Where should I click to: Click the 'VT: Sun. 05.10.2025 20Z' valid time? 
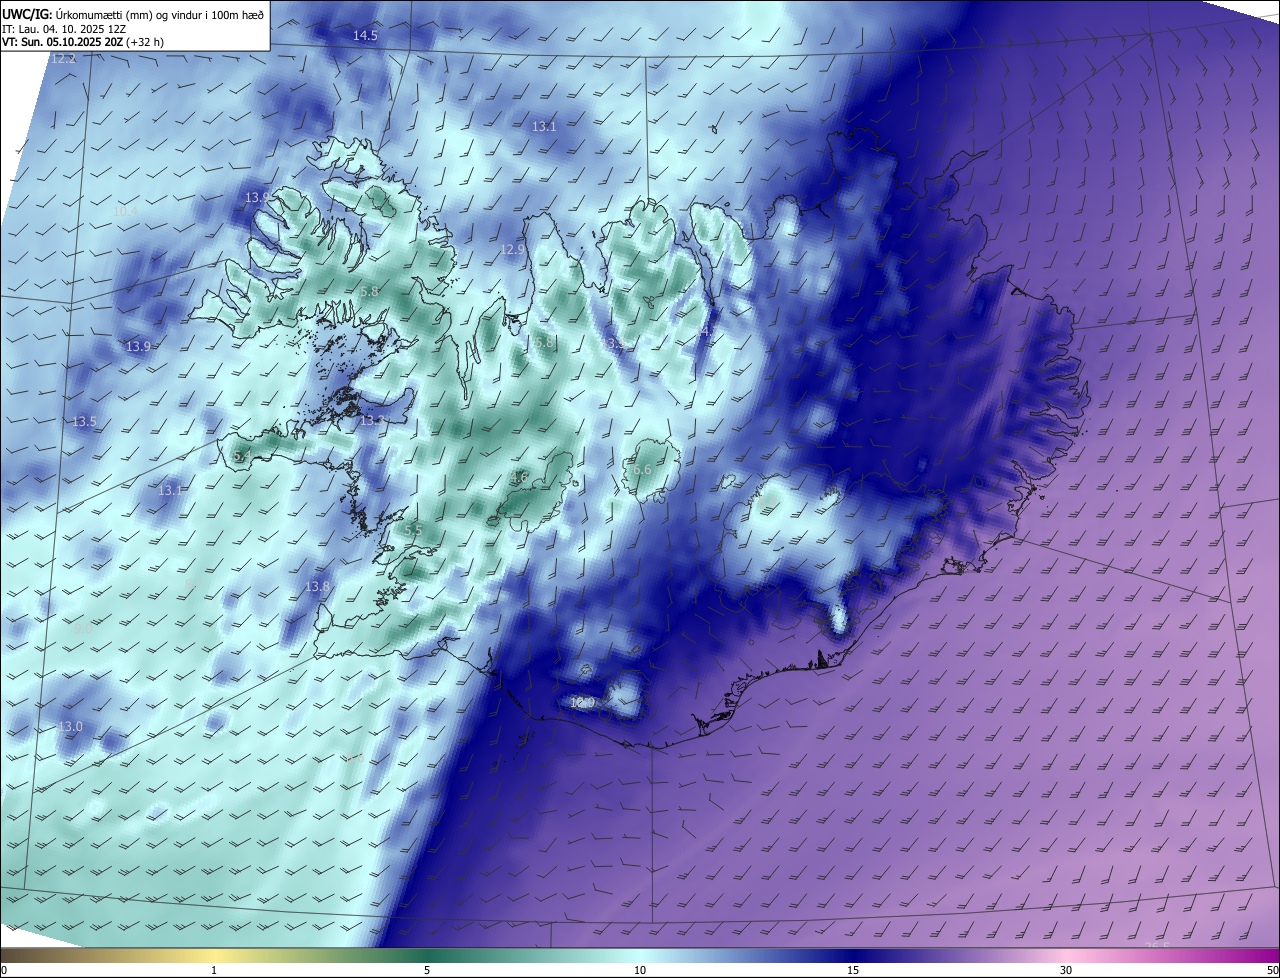[63, 43]
